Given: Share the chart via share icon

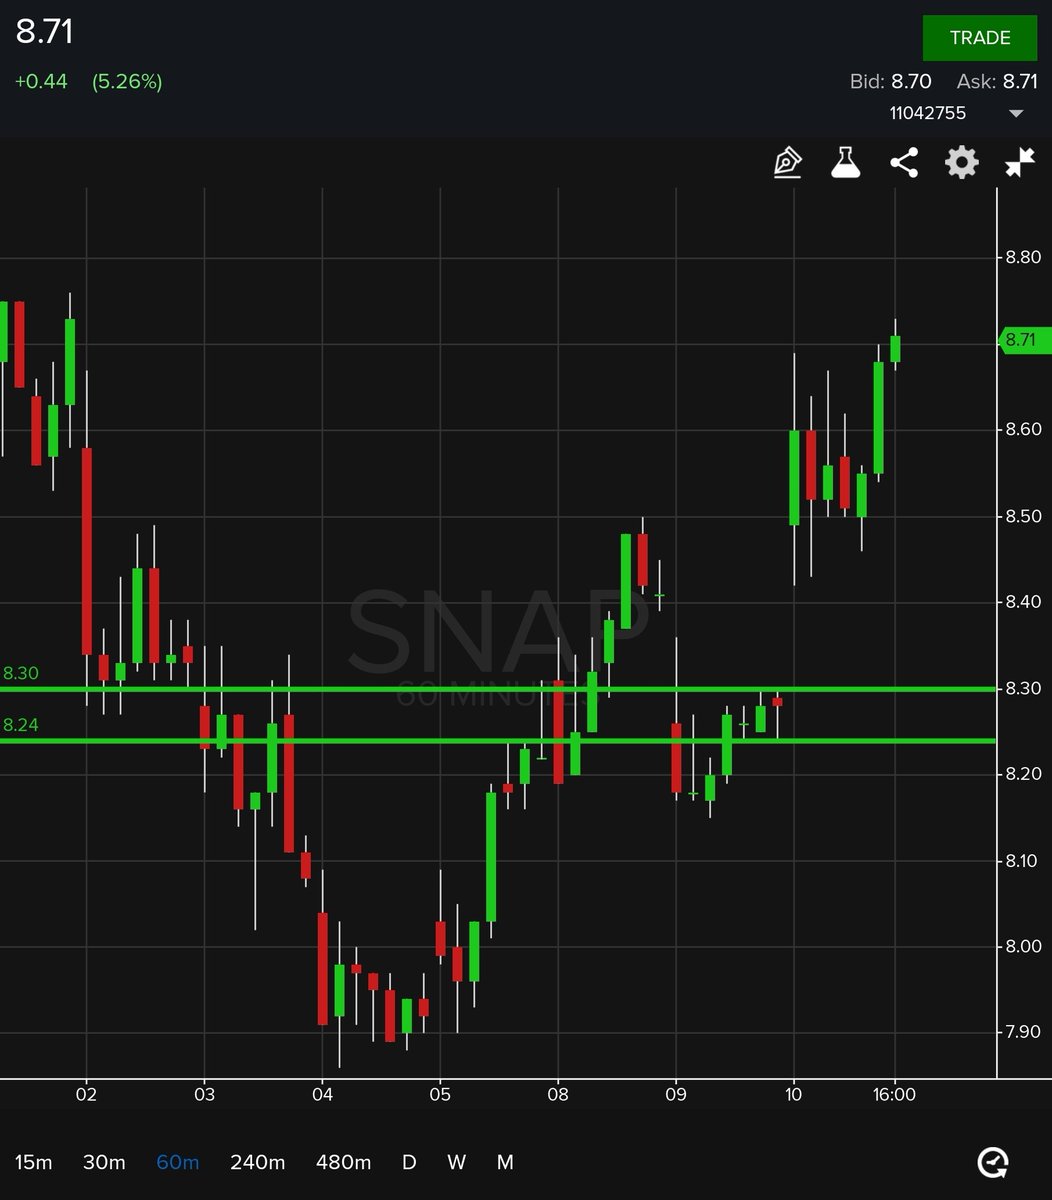Looking at the screenshot, I should coord(904,162).
